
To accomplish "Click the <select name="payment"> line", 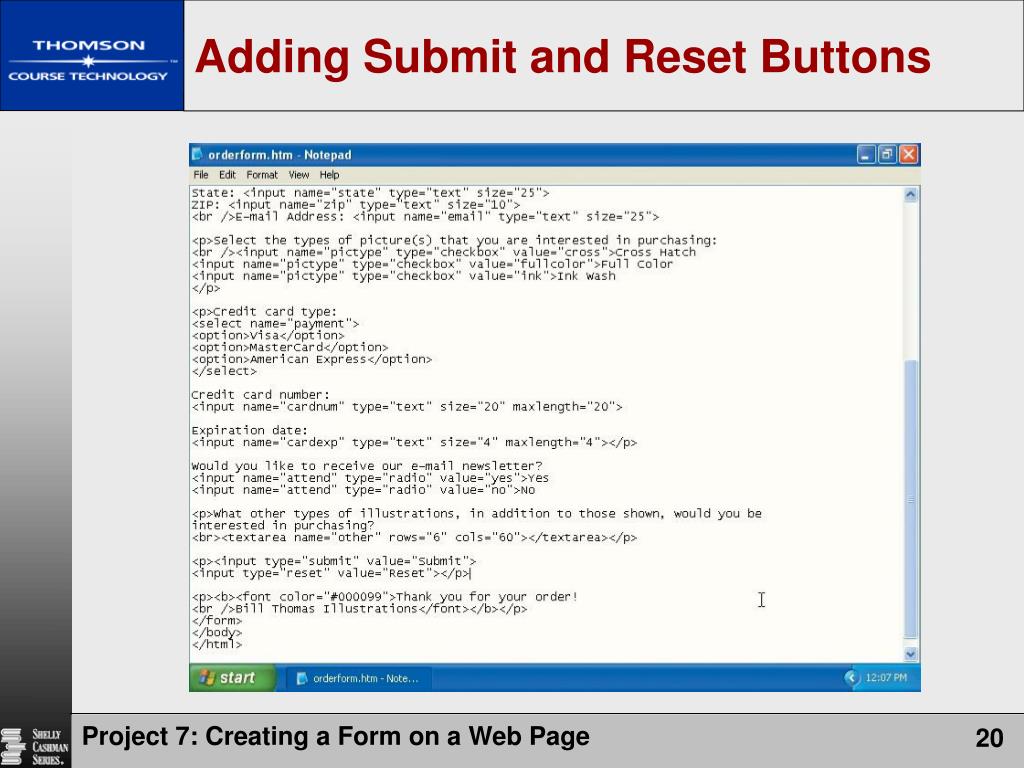I will click(x=275, y=324).
